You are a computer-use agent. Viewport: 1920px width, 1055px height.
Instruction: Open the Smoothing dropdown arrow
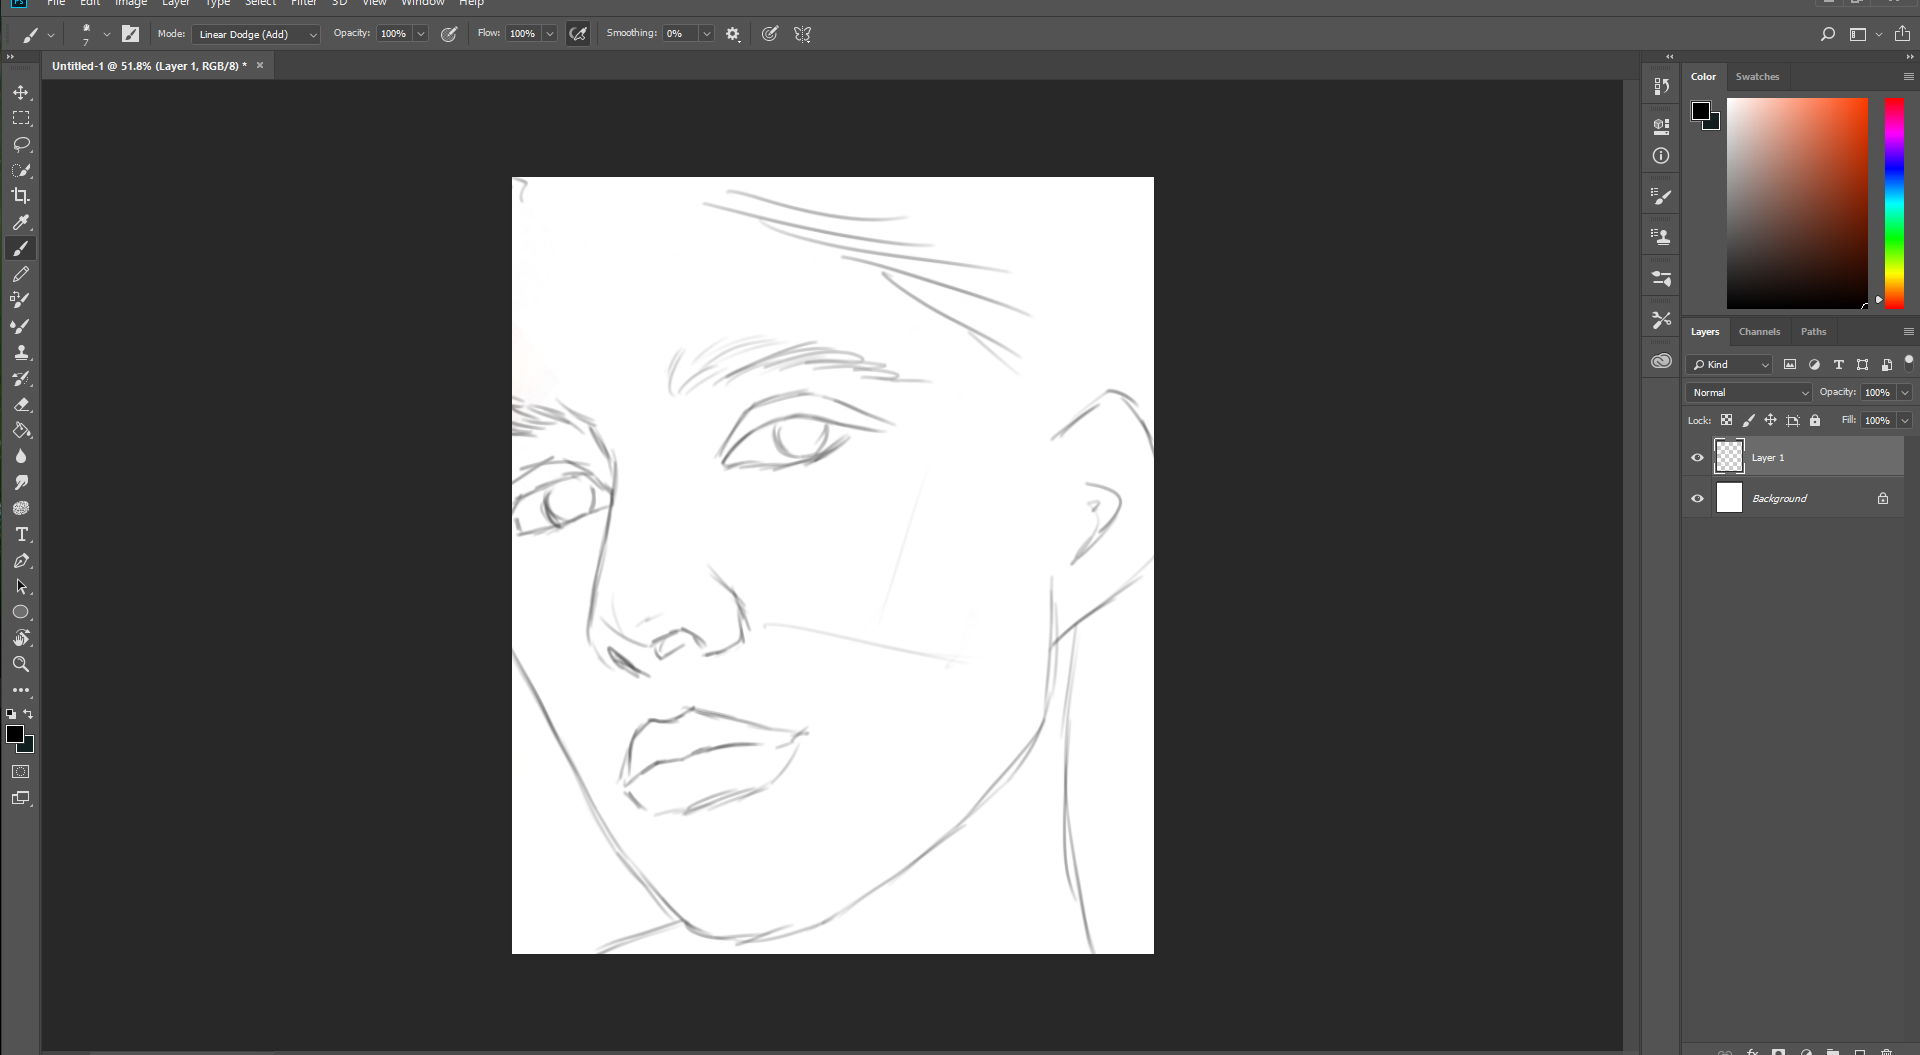[707, 34]
